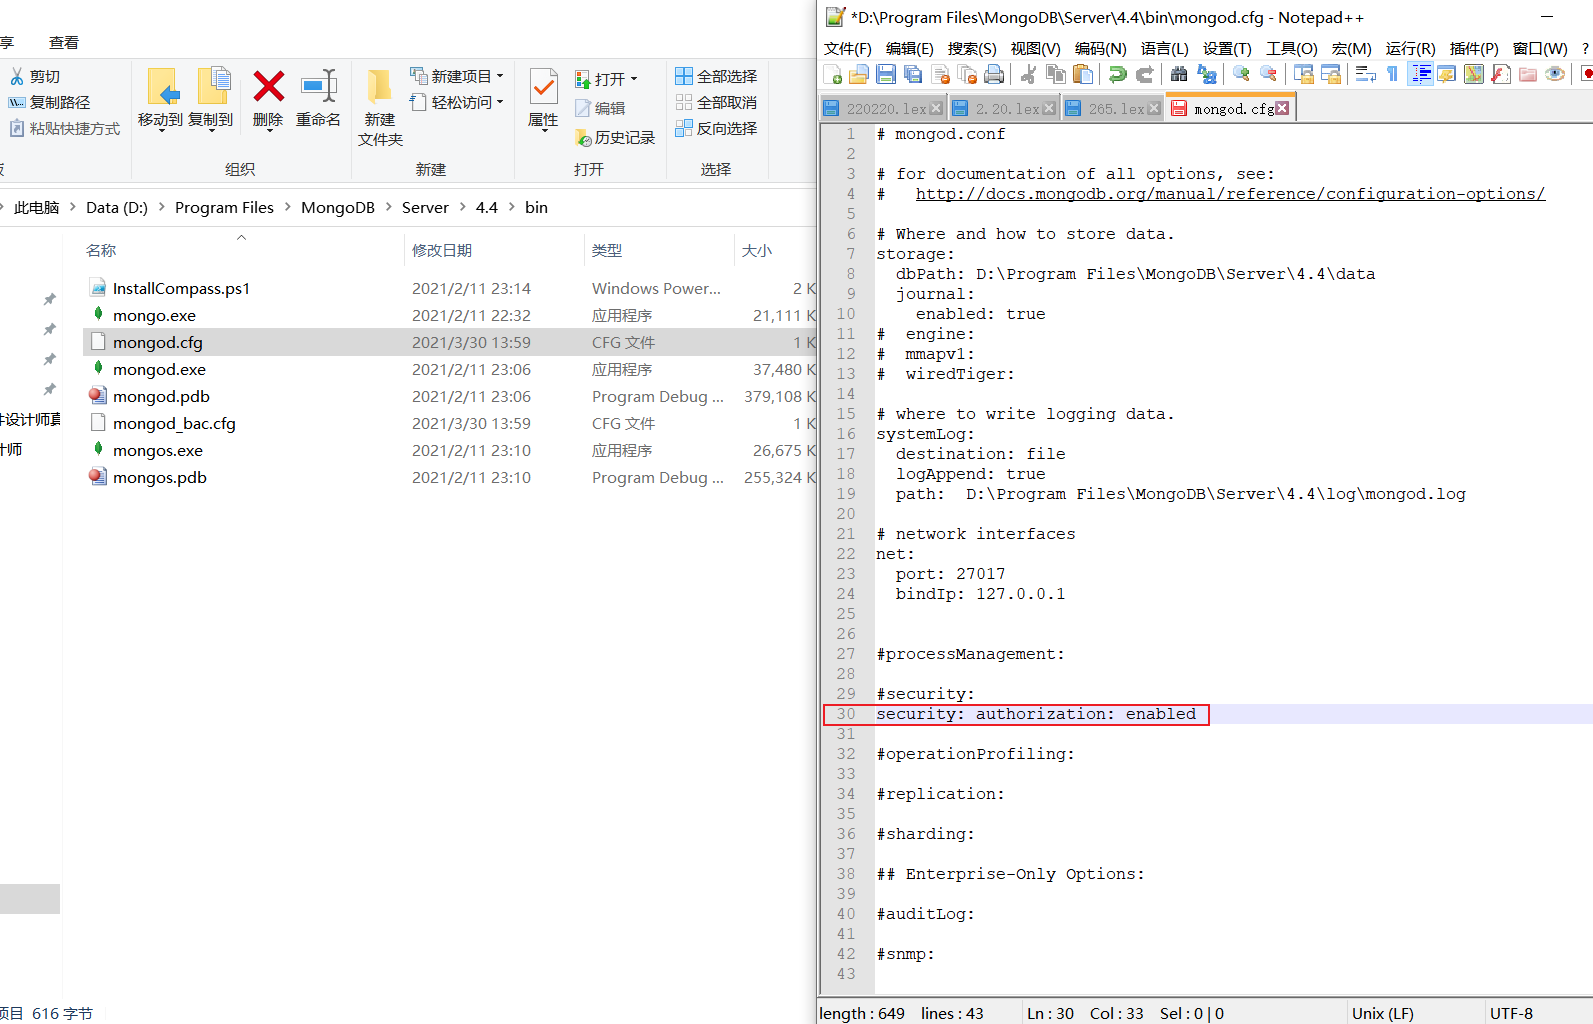Click the Zoom In magnifier icon

point(1241,74)
